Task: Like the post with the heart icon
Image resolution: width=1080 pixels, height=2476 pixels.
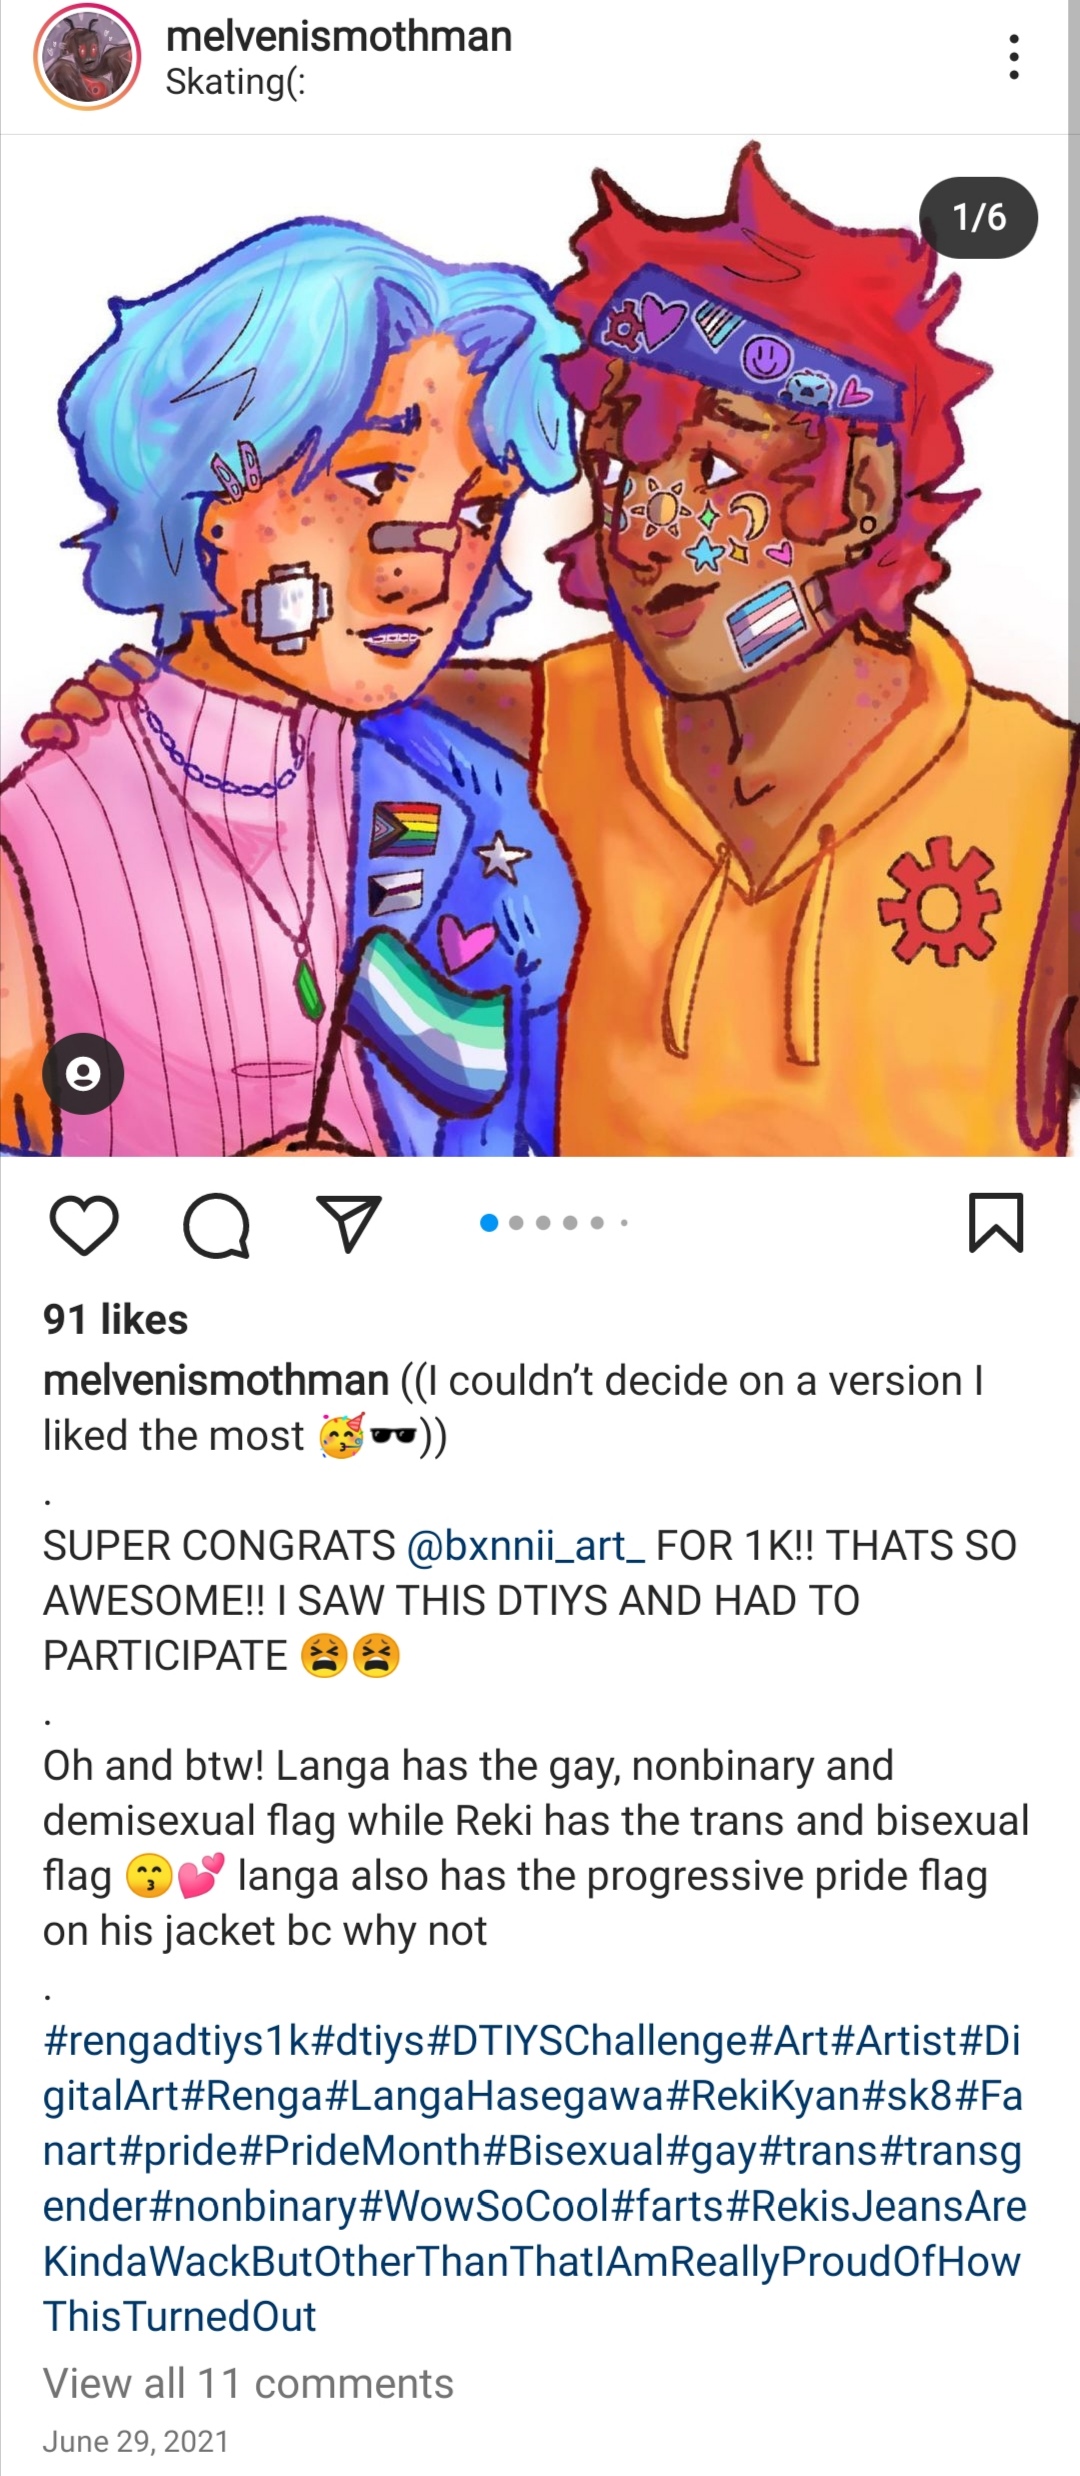Action: point(84,1224)
